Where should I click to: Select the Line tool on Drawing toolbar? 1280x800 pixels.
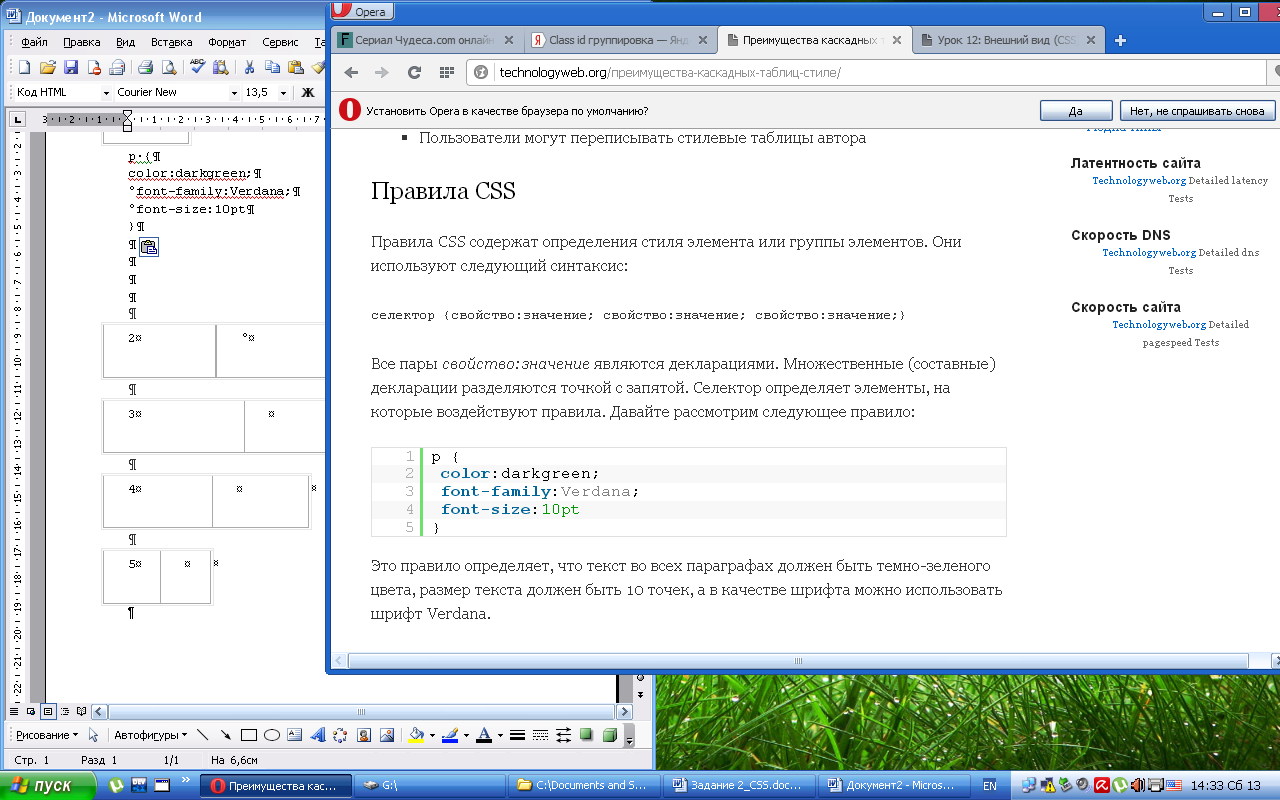[x=203, y=735]
